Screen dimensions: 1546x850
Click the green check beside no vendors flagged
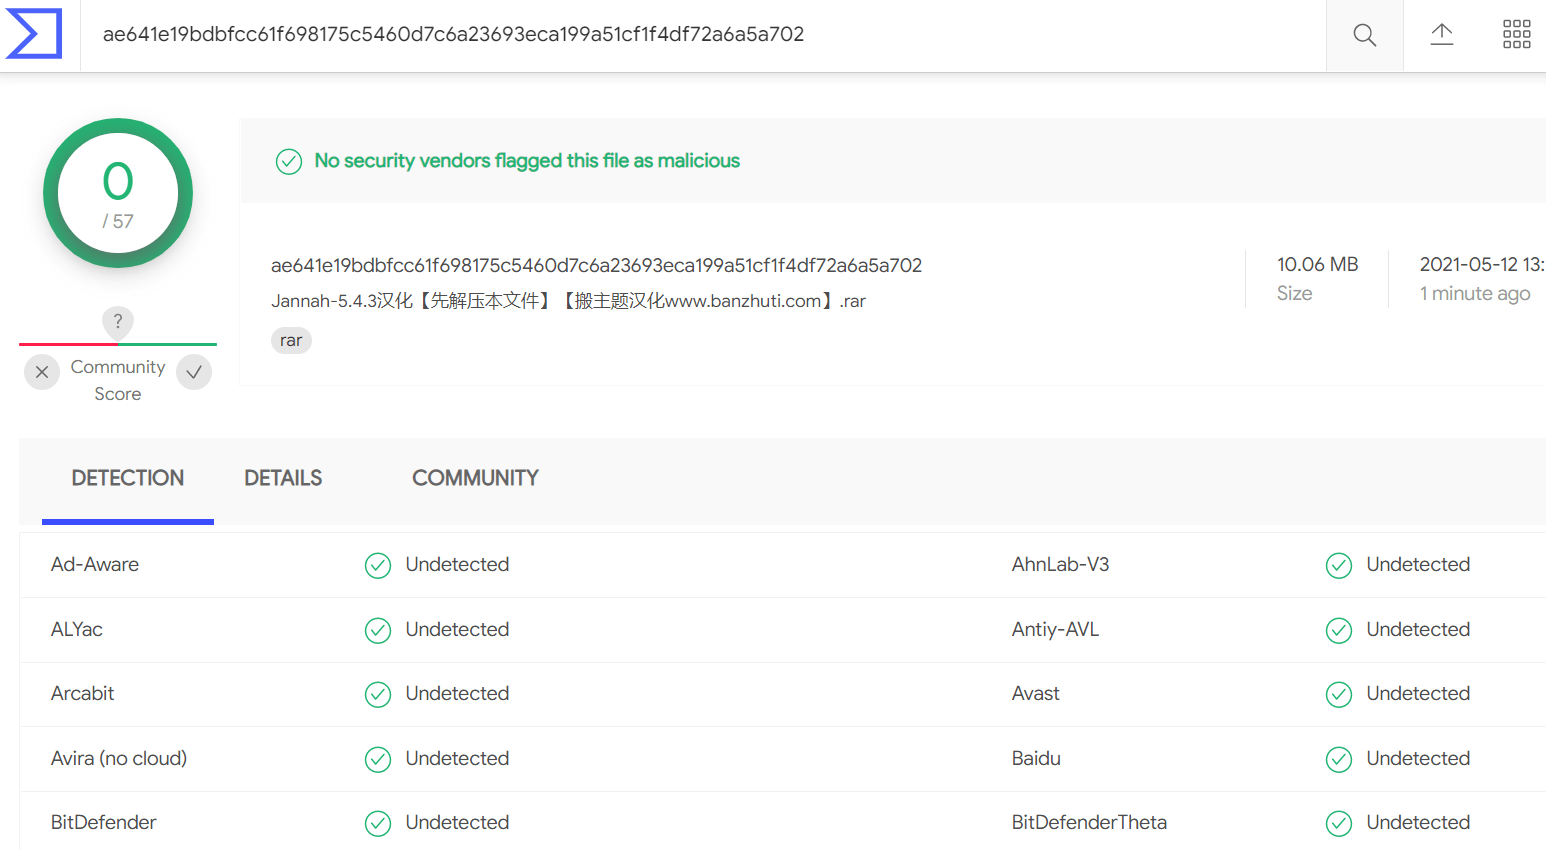click(x=289, y=161)
